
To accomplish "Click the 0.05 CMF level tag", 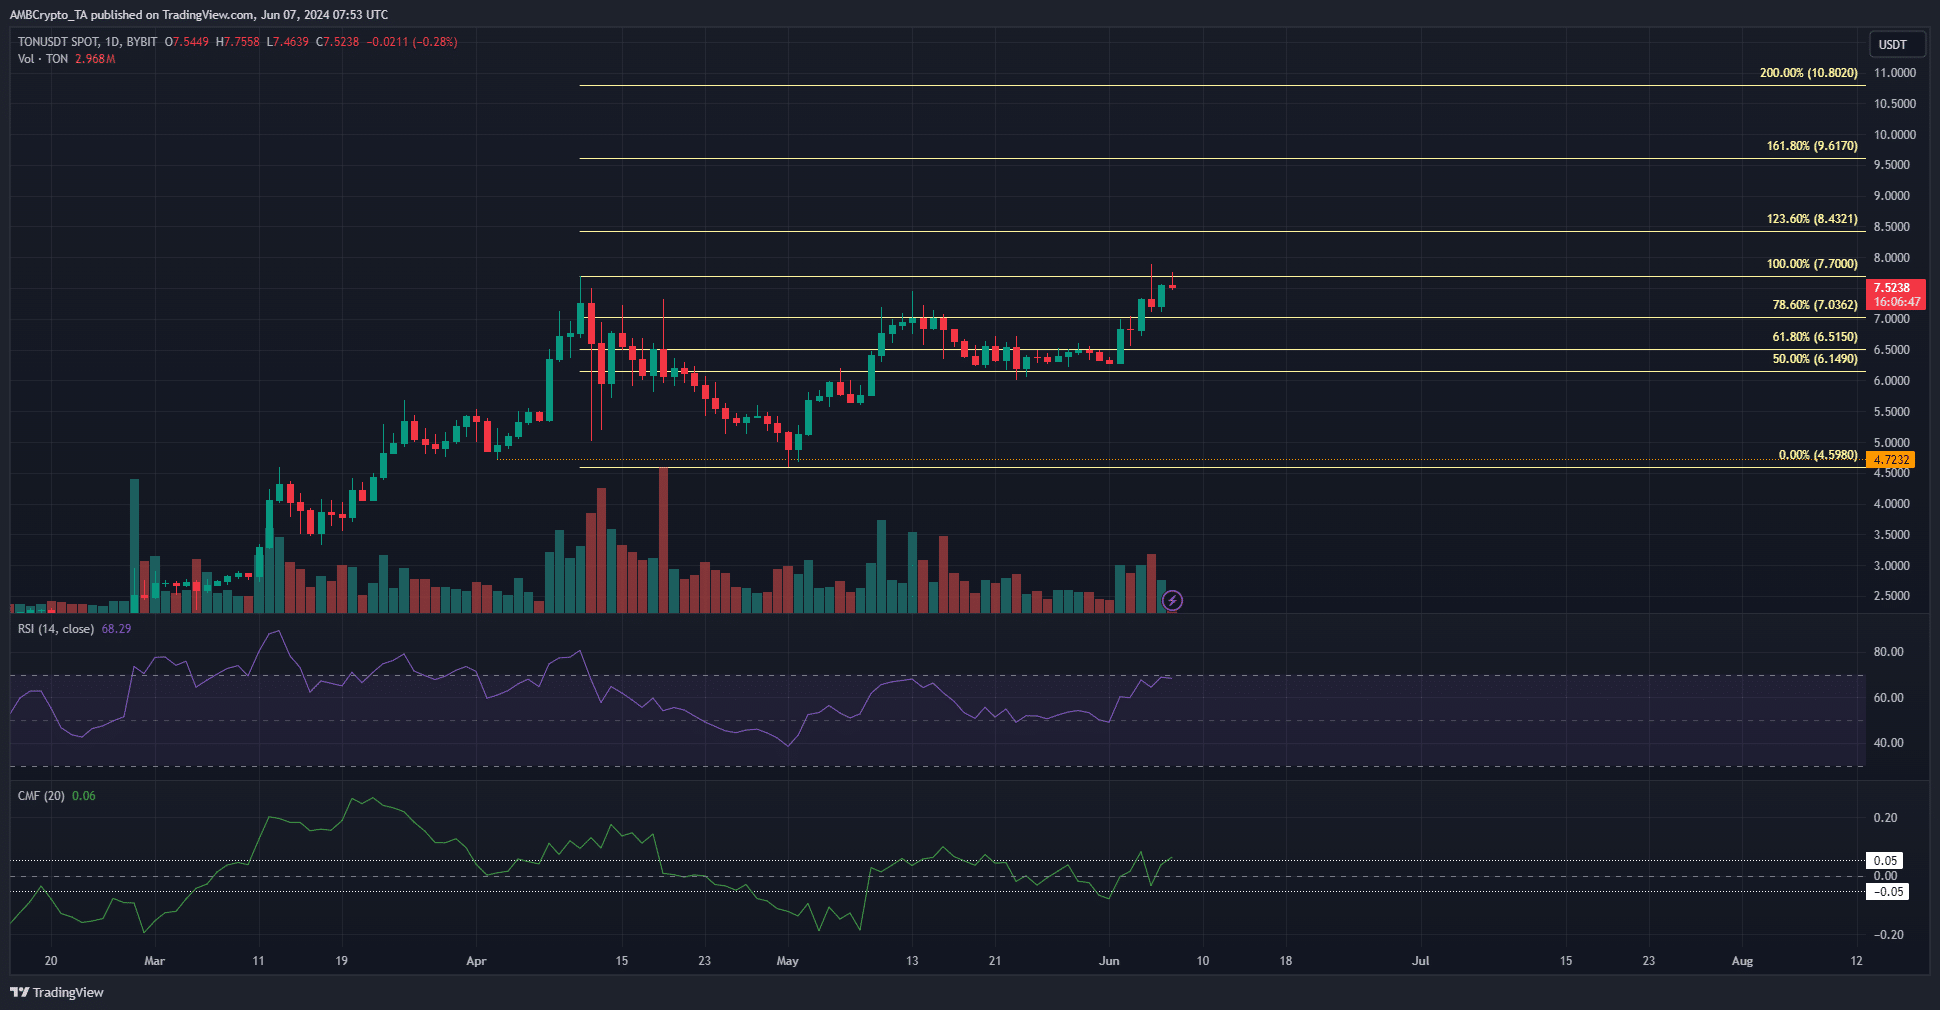I will click(x=1886, y=861).
